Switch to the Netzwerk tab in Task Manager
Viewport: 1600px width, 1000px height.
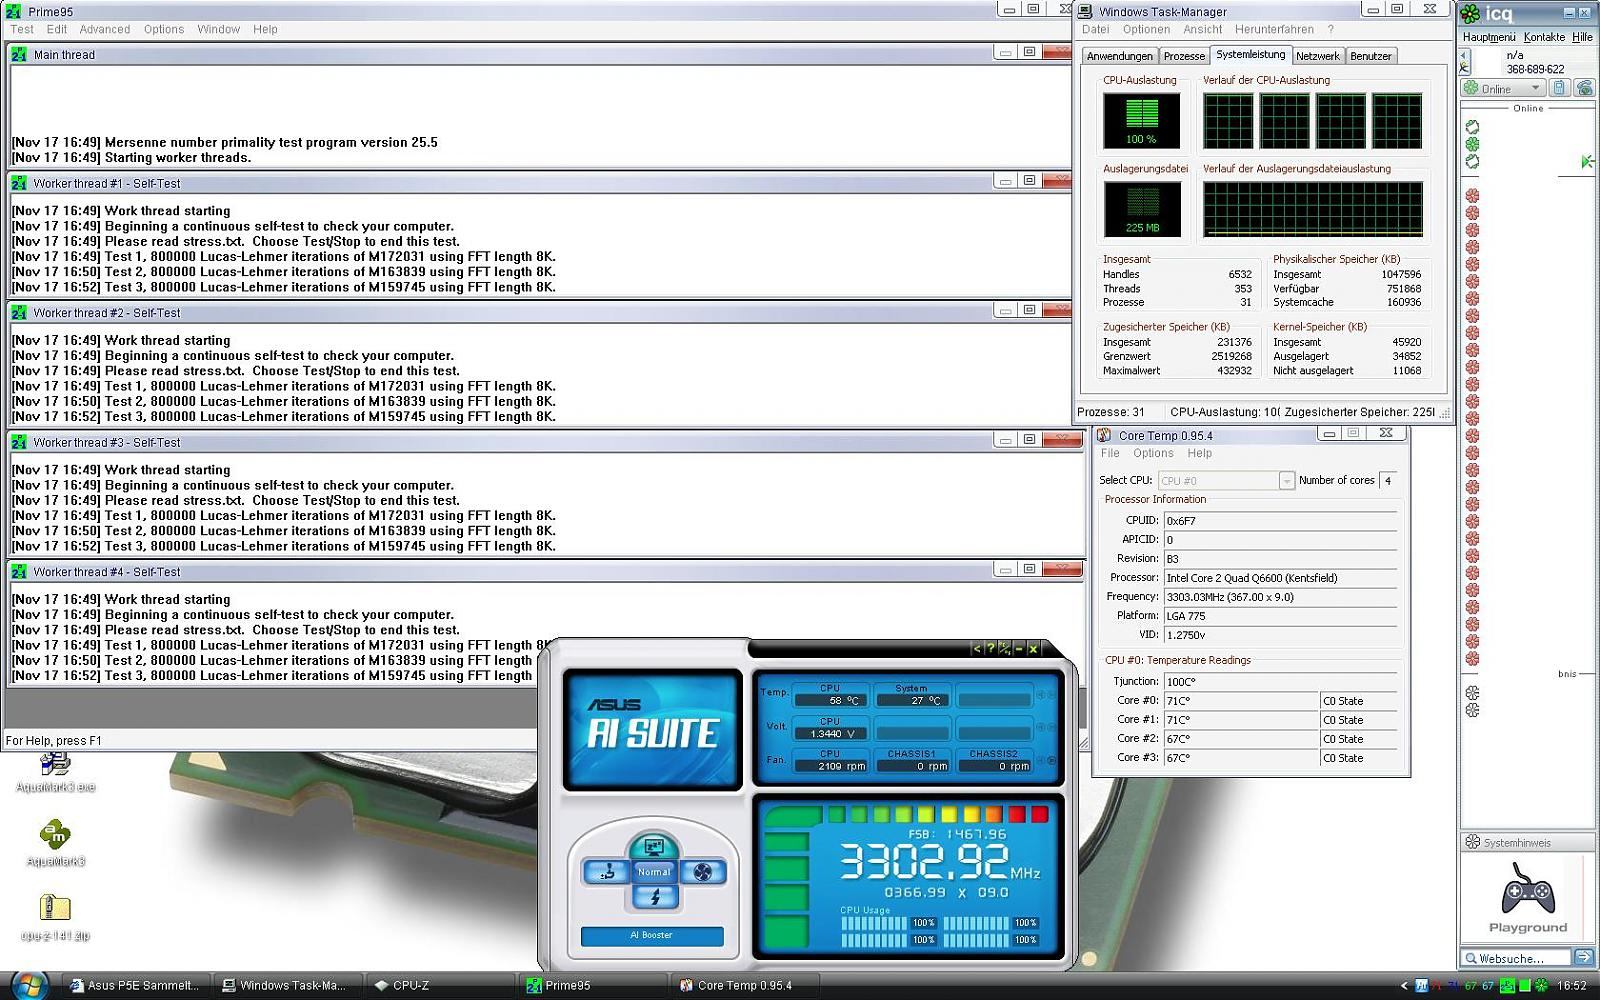point(1318,56)
